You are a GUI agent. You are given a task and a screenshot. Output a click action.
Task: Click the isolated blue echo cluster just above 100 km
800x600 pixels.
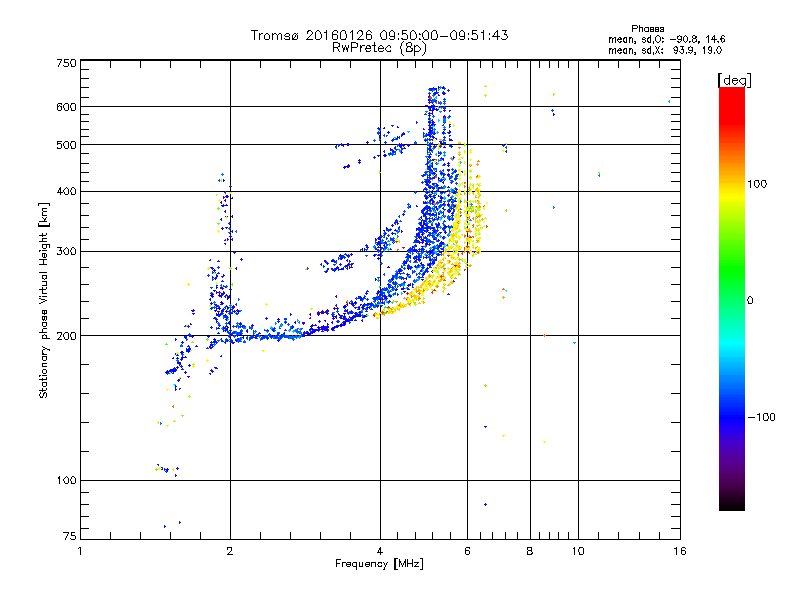(166, 469)
